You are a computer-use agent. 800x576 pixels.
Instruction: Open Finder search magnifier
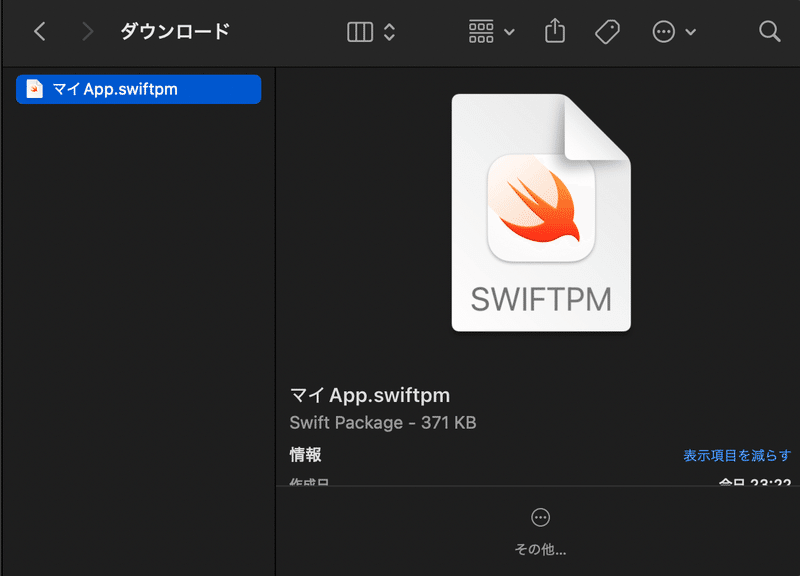(x=769, y=32)
